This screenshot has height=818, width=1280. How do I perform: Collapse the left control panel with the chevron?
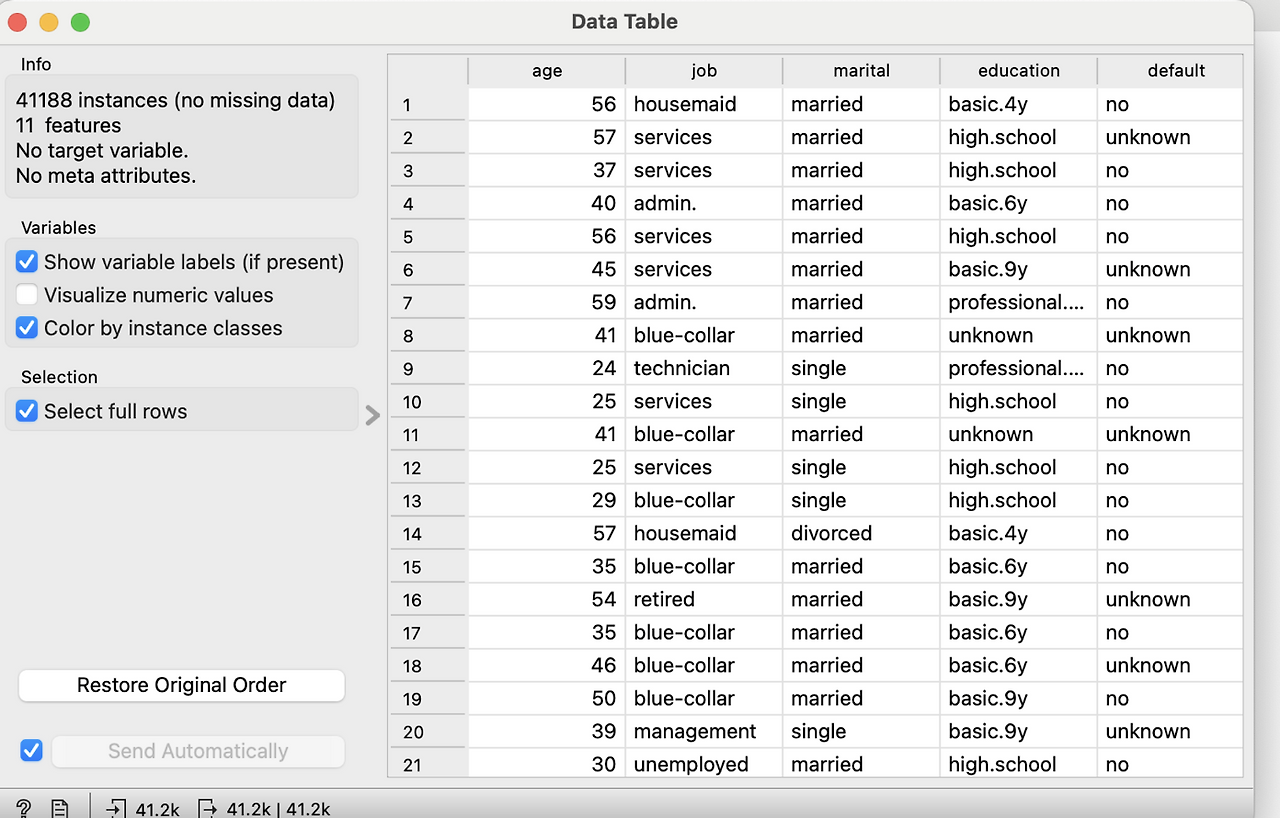point(373,415)
